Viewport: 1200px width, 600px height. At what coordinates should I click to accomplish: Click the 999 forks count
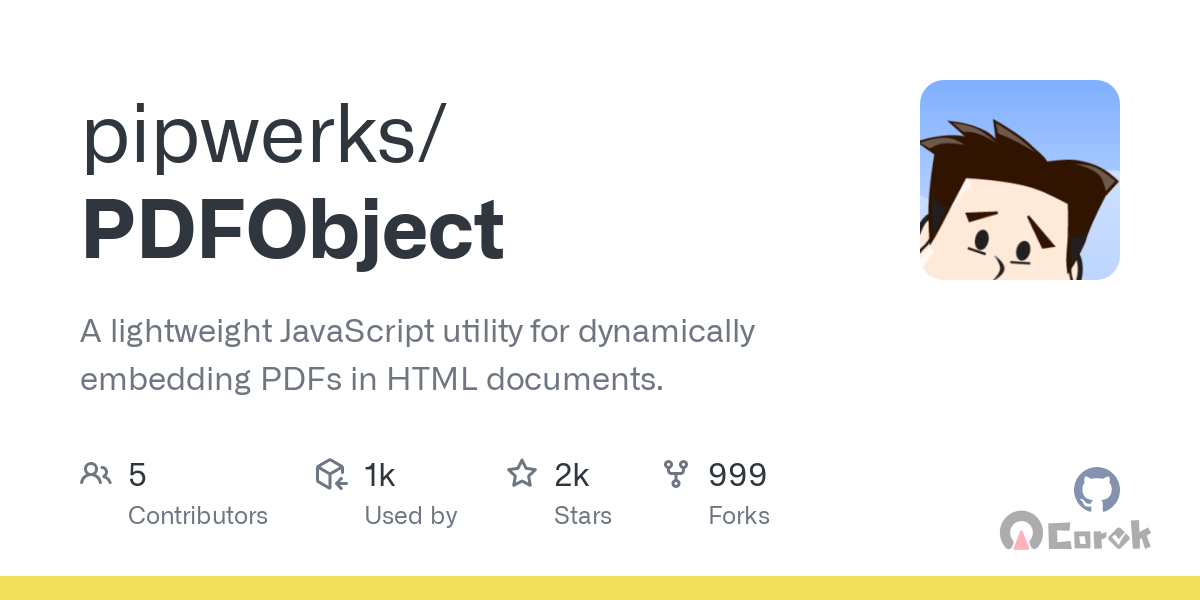click(737, 475)
